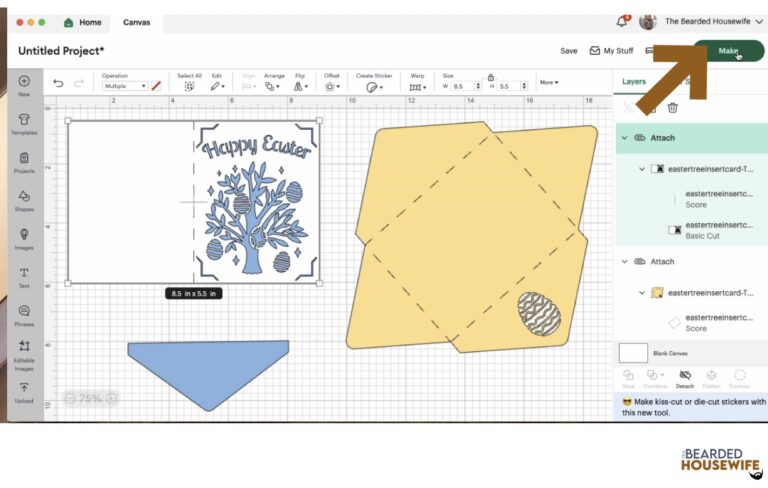Select the Layers tab
Screen dimensions: 768x488
click(634, 82)
